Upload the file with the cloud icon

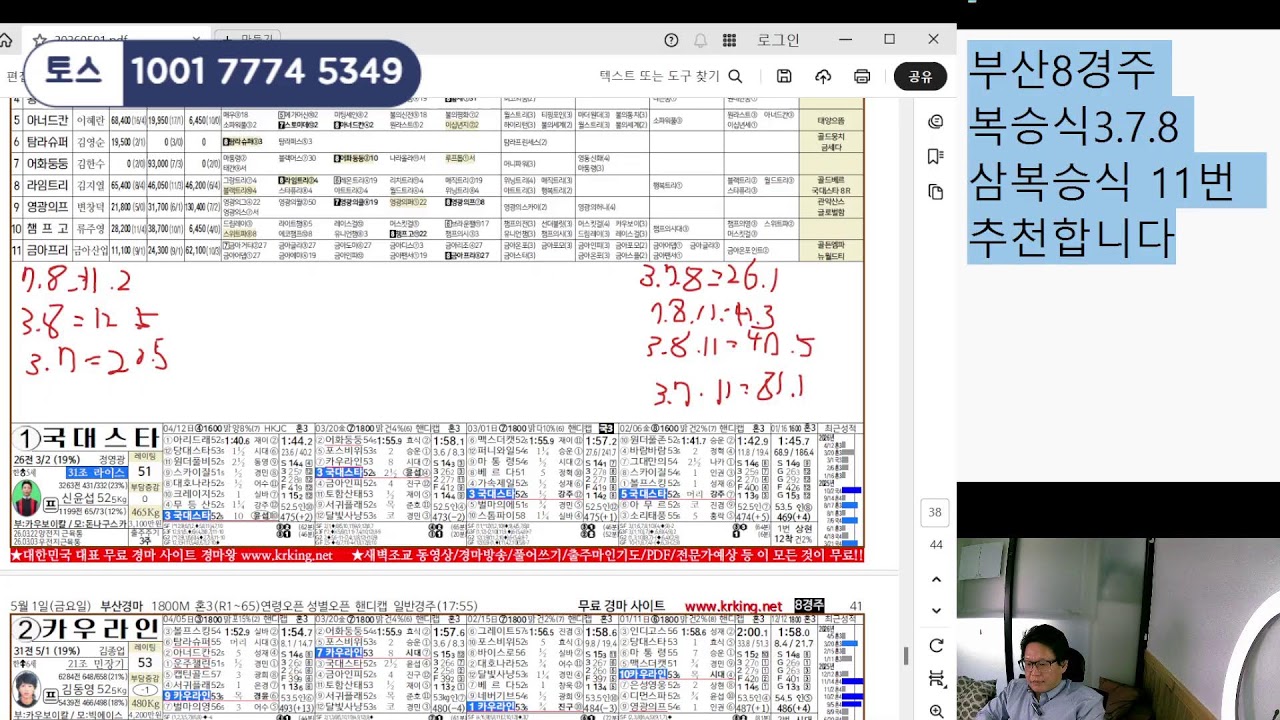pos(823,76)
